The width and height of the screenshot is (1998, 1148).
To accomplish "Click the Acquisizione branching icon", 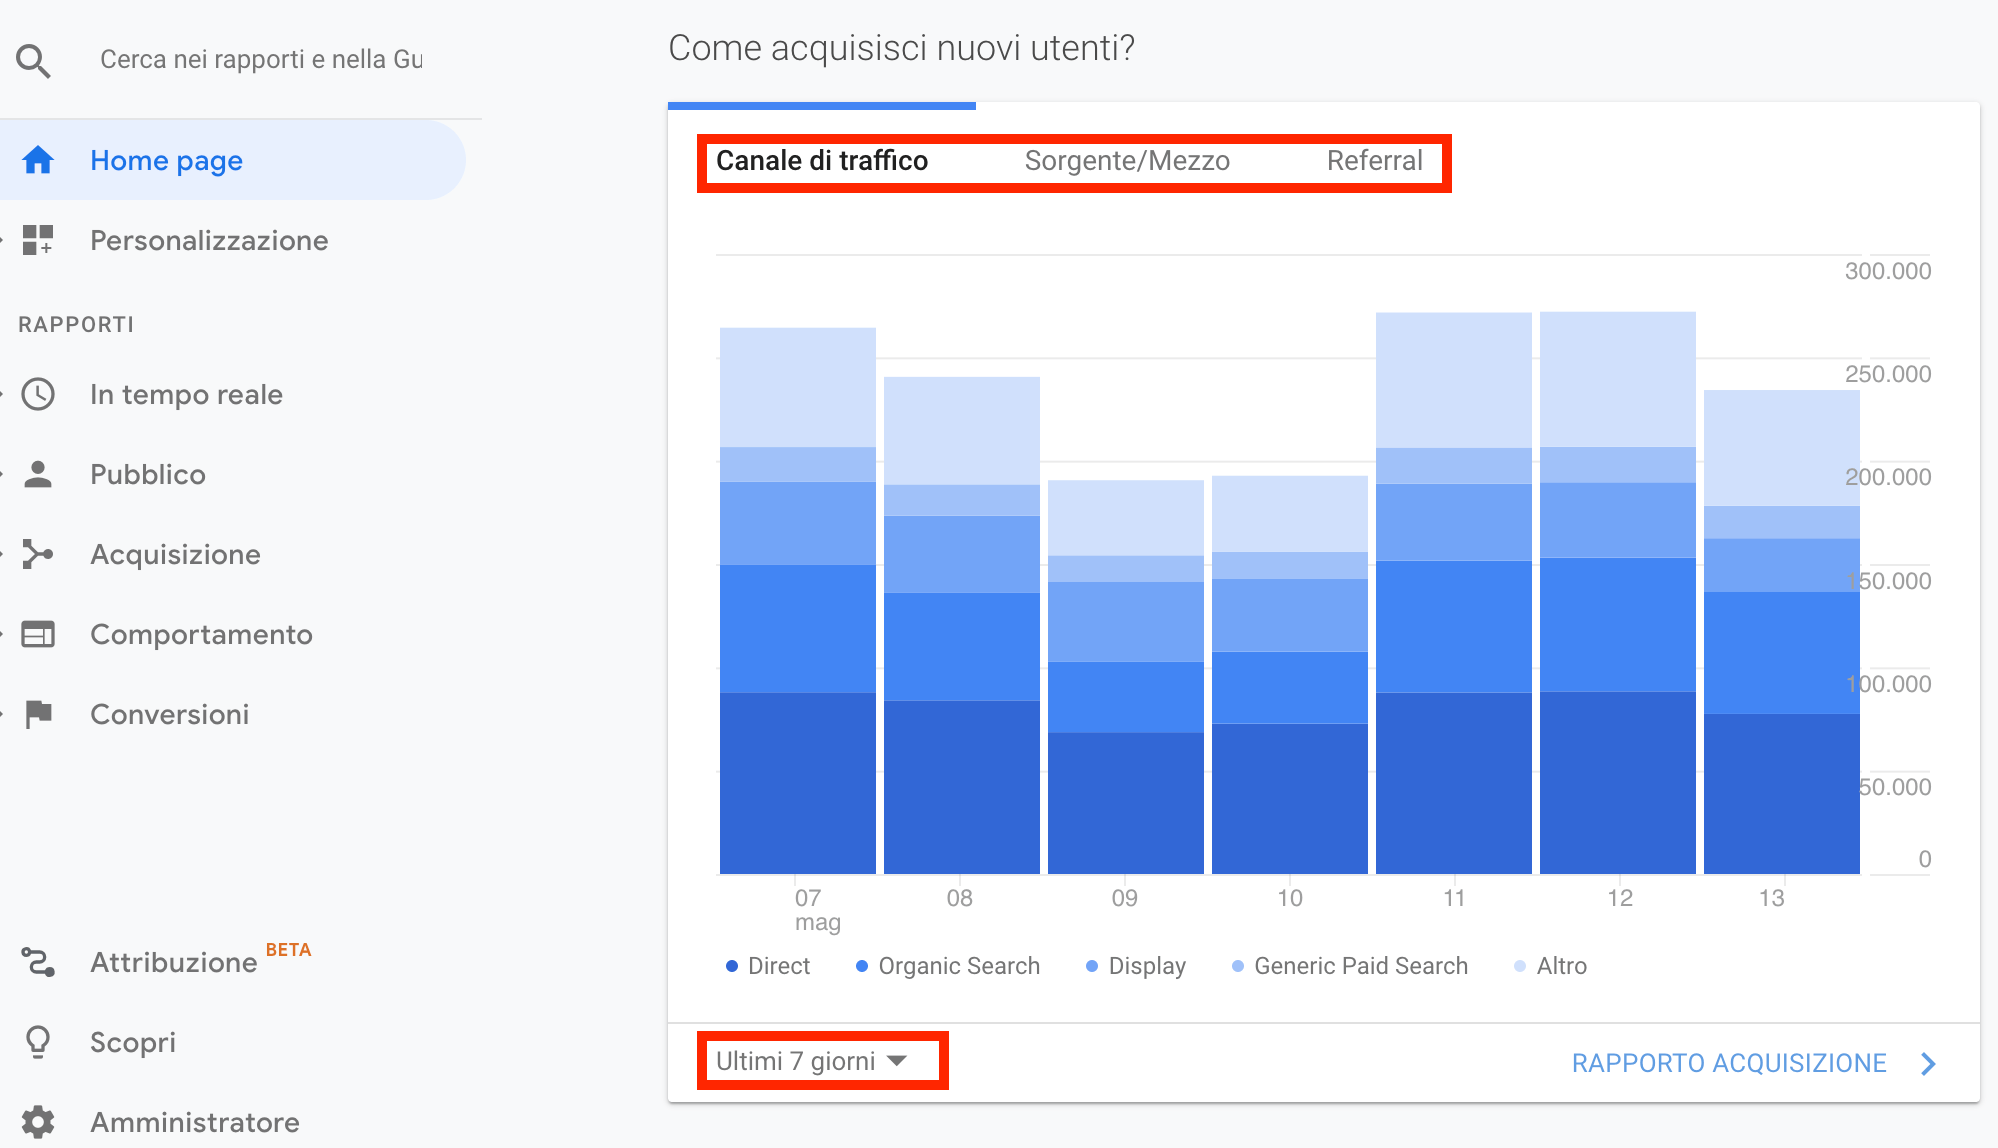I will point(38,554).
